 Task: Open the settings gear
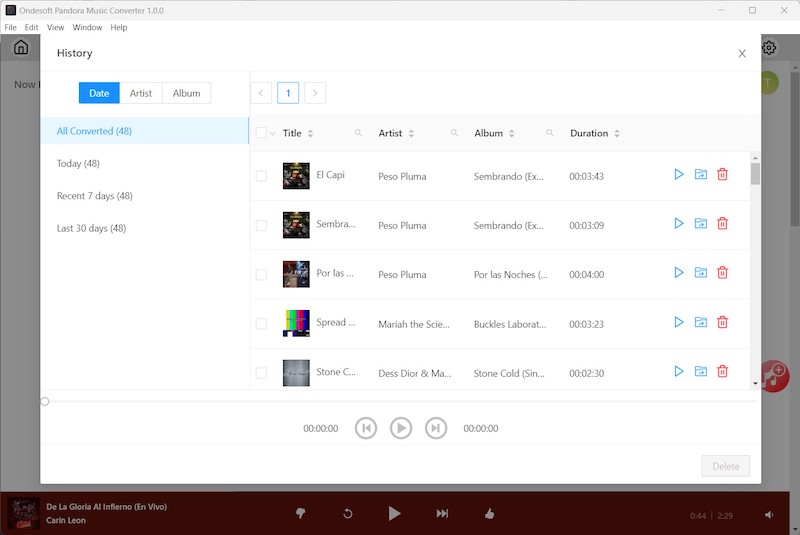(x=769, y=48)
